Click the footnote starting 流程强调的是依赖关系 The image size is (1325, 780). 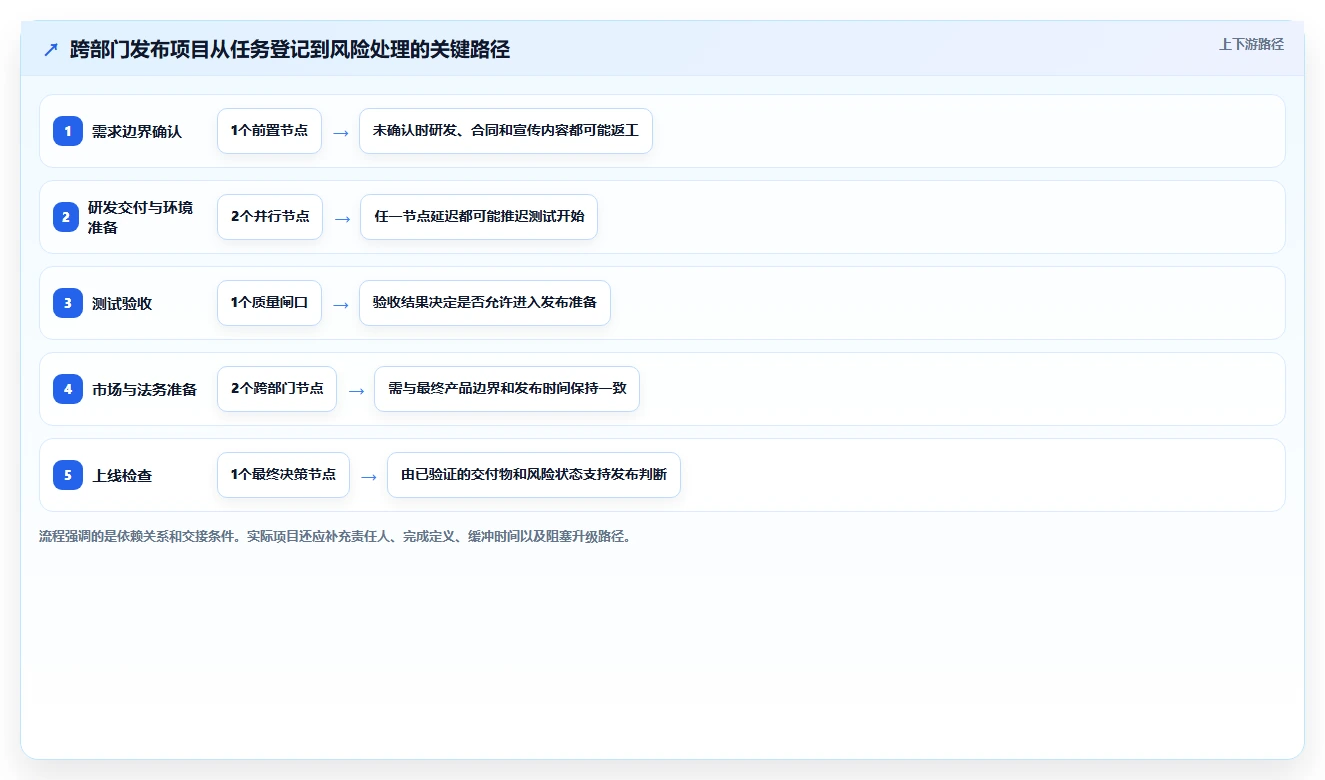click(x=335, y=537)
